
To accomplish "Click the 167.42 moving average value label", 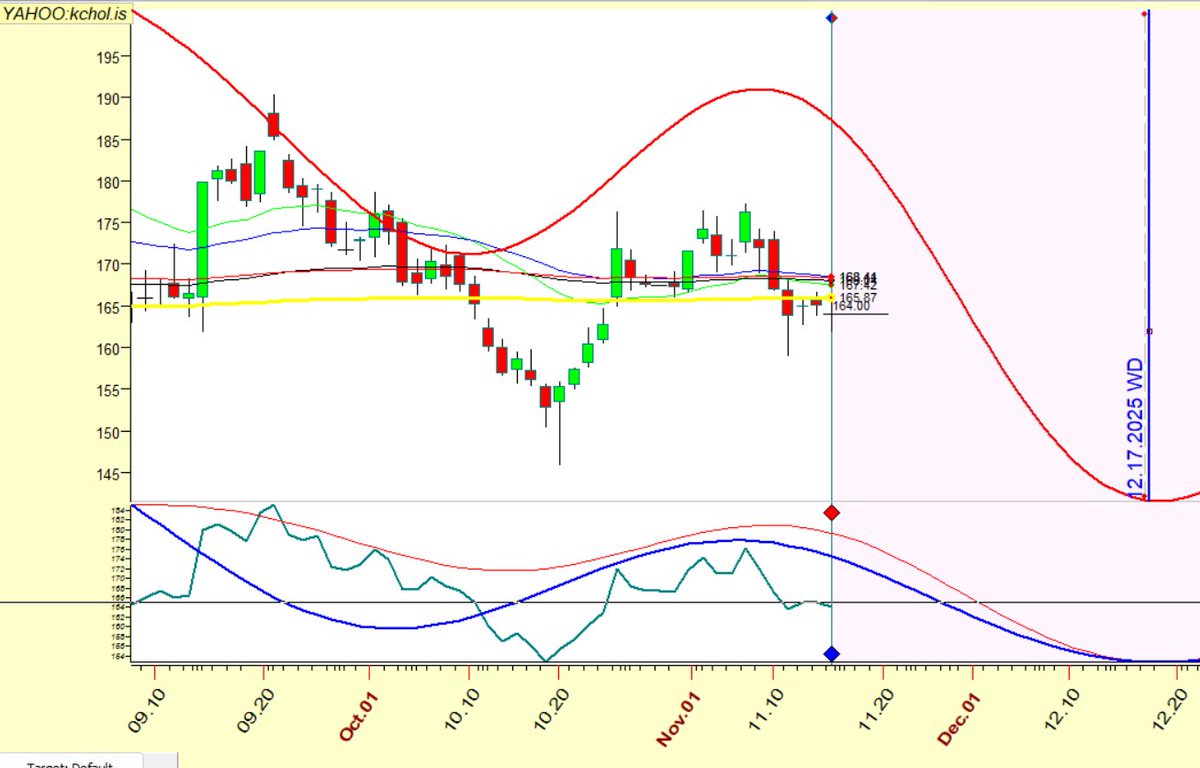I will tap(858, 285).
